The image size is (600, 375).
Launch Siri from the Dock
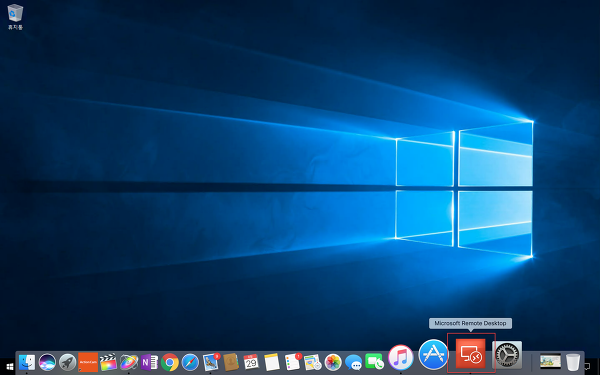[47, 362]
